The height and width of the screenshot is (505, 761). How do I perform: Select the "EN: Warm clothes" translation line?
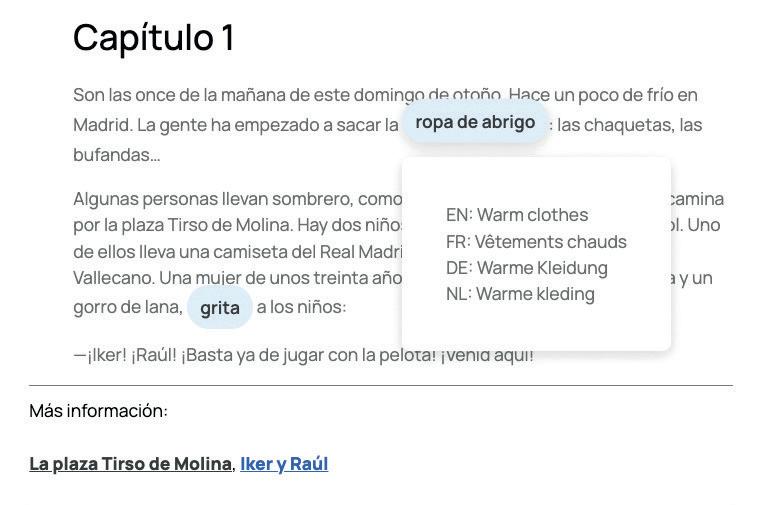(x=517, y=215)
